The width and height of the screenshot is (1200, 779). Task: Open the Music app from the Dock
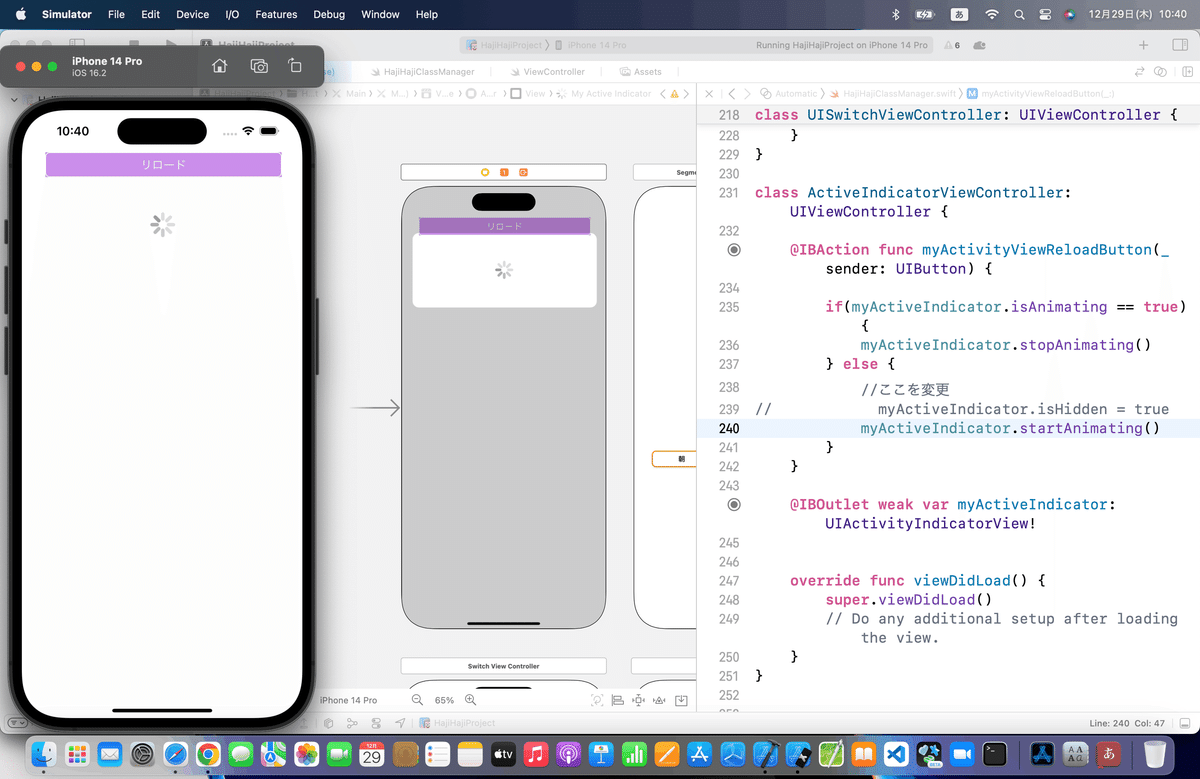coord(535,753)
